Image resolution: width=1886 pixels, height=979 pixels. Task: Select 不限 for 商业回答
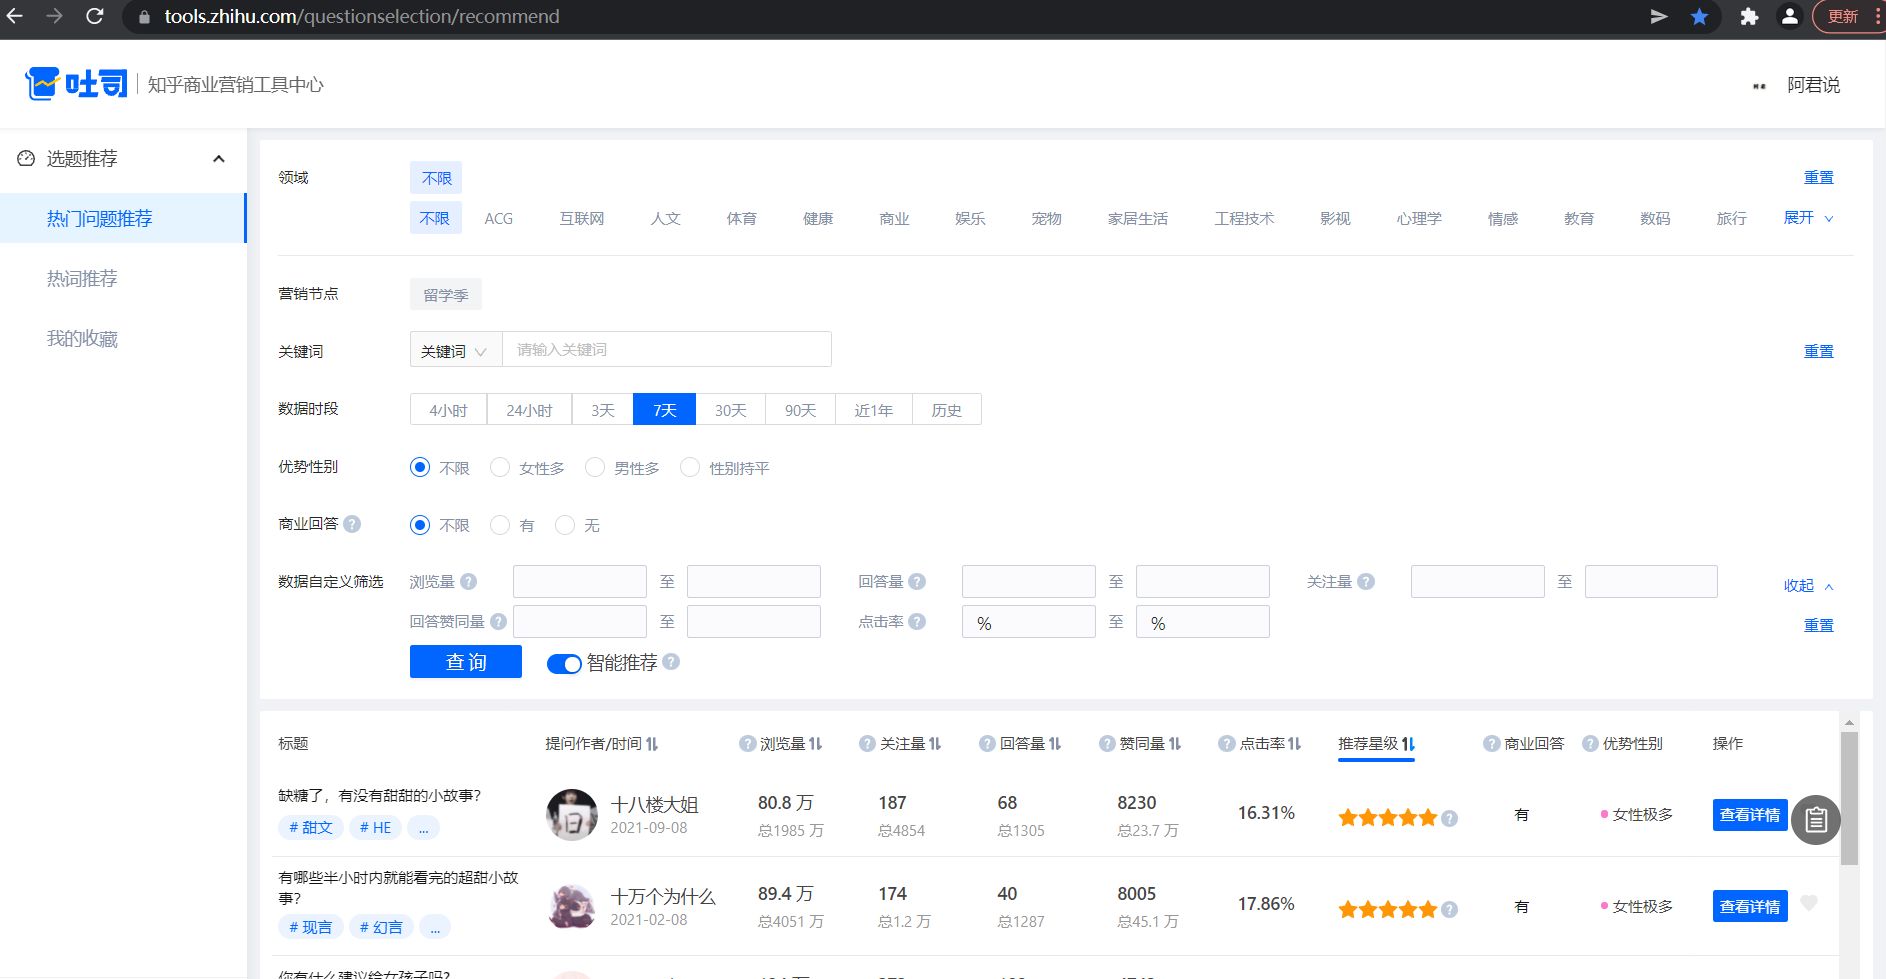pyautogui.click(x=420, y=524)
